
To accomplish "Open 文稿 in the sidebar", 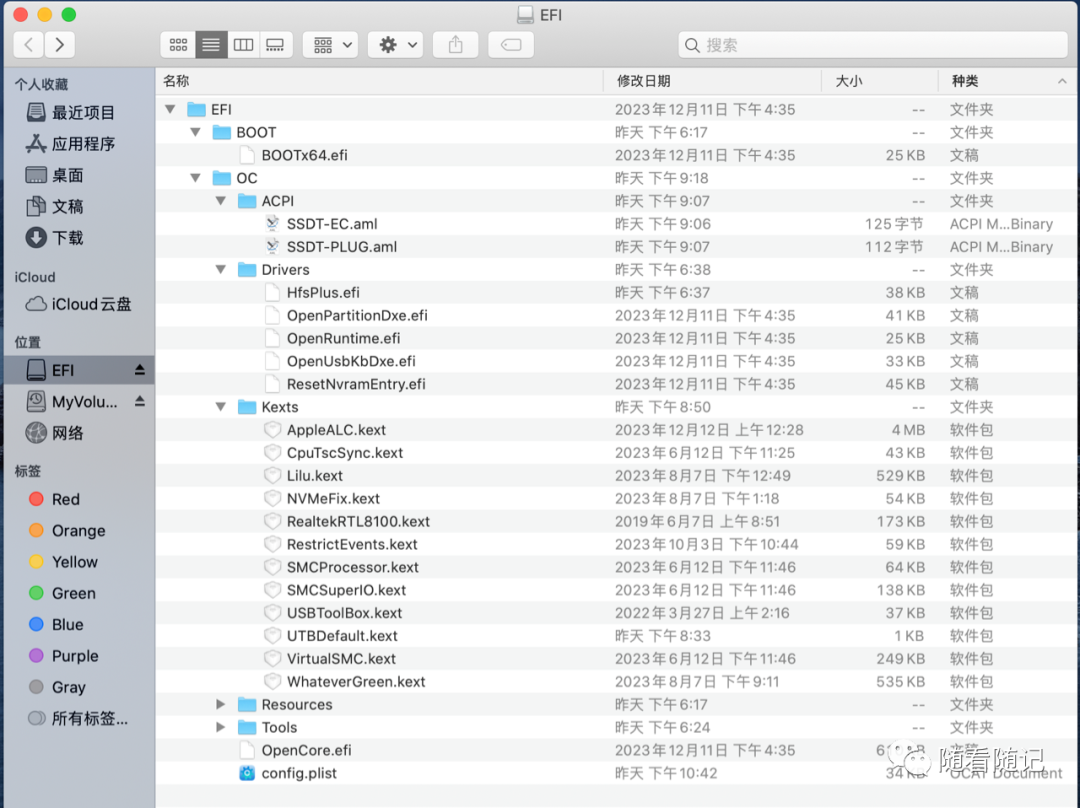I will 54,206.
